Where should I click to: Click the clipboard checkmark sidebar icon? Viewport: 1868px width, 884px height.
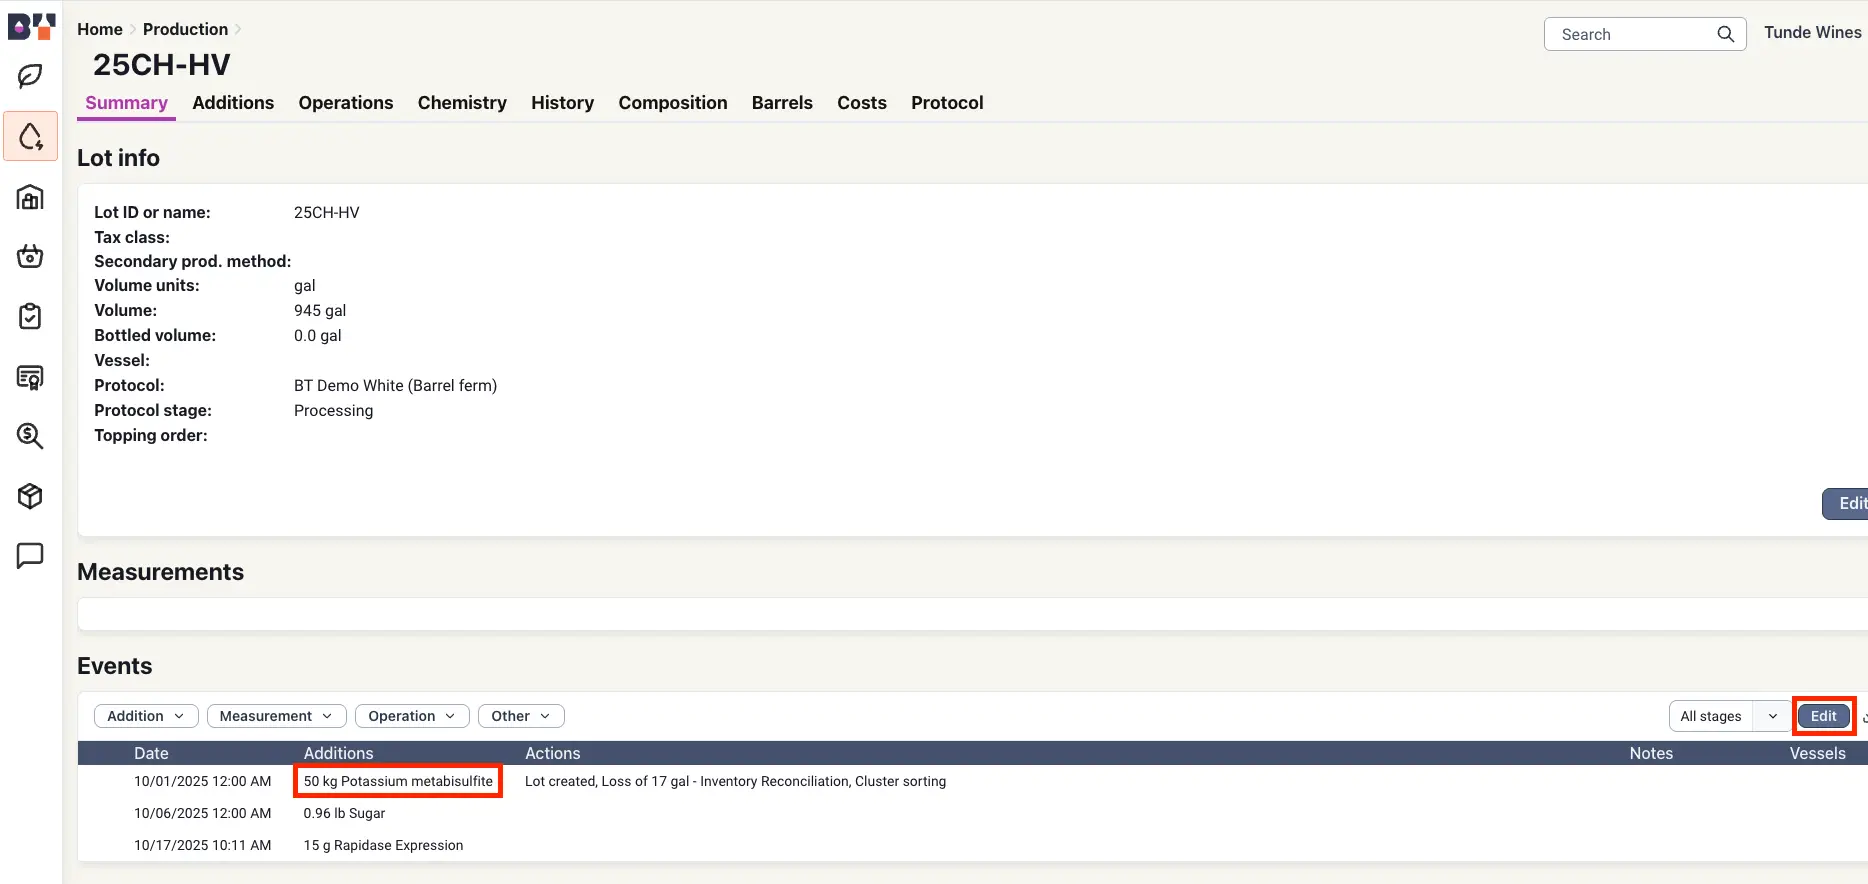click(30, 317)
